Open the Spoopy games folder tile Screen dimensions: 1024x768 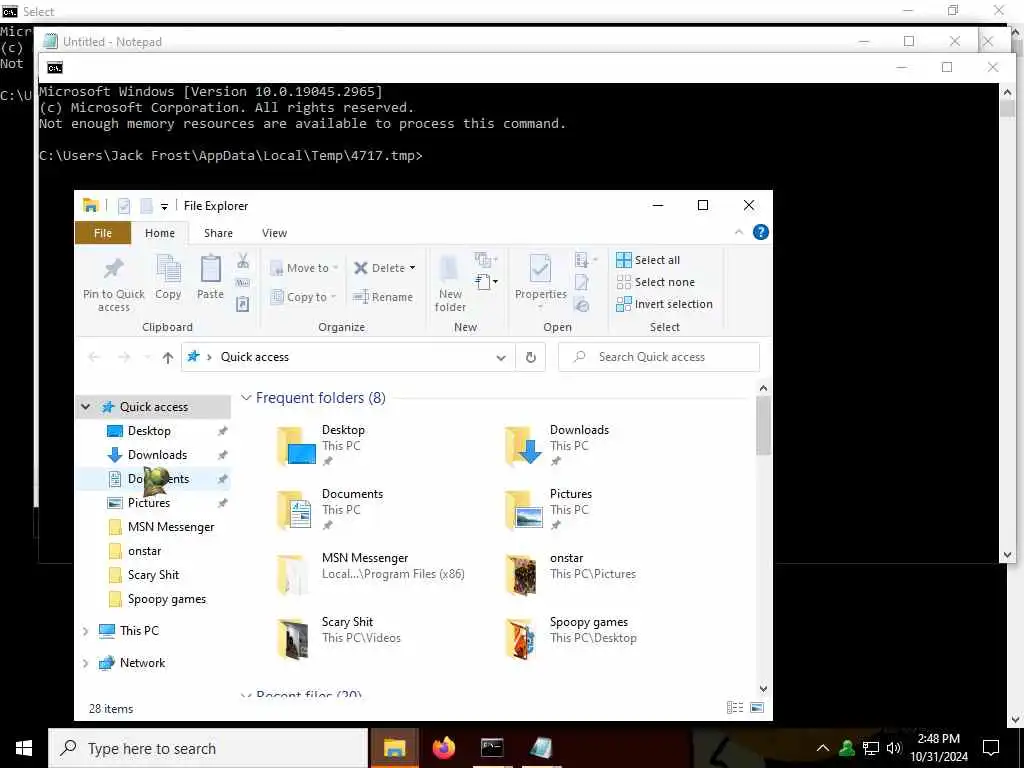click(571, 638)
